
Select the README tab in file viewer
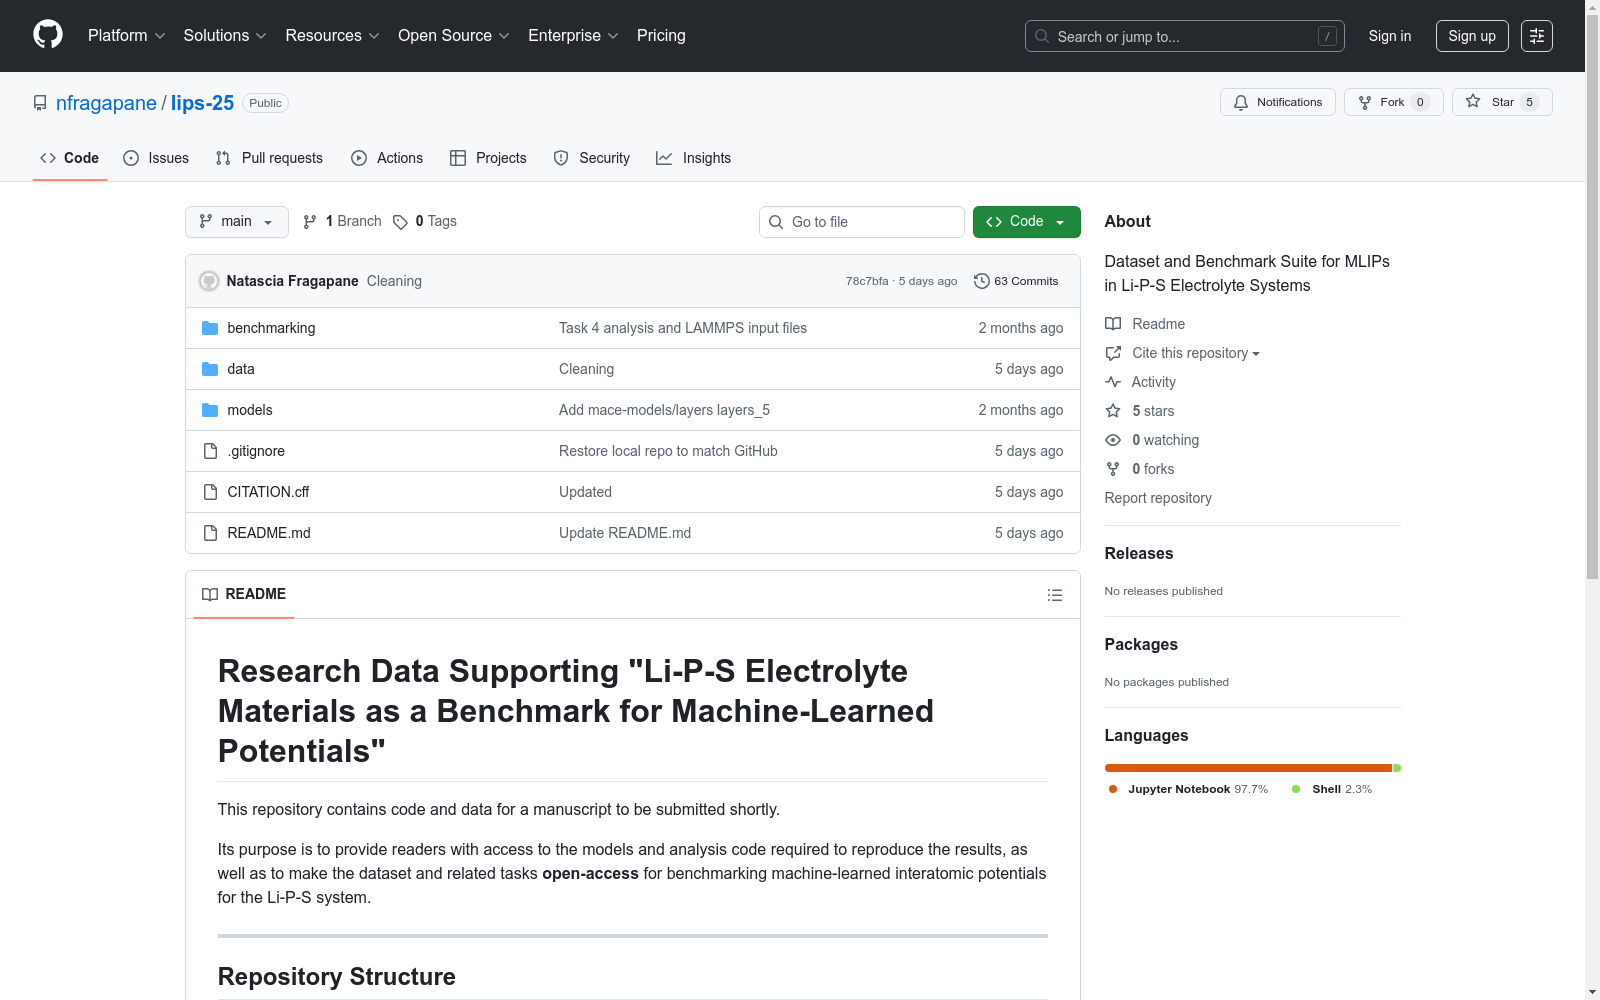244,594
